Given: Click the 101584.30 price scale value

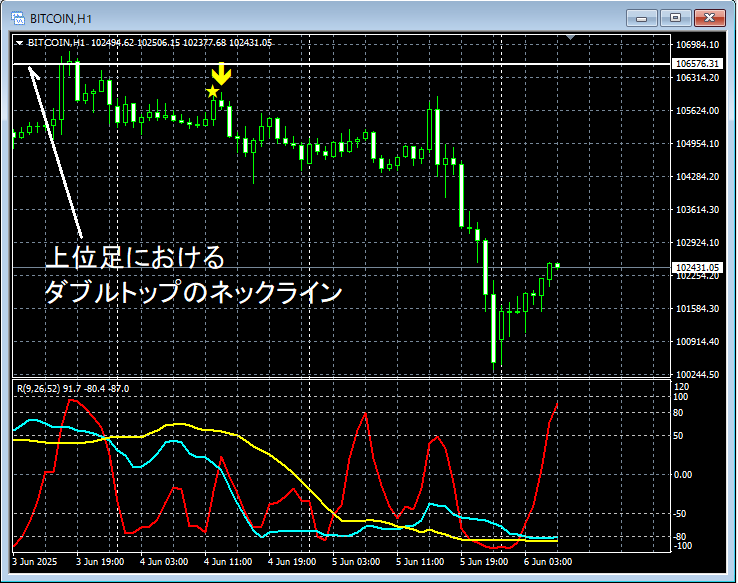Looking at the screenshot, I should click(697, 309).
